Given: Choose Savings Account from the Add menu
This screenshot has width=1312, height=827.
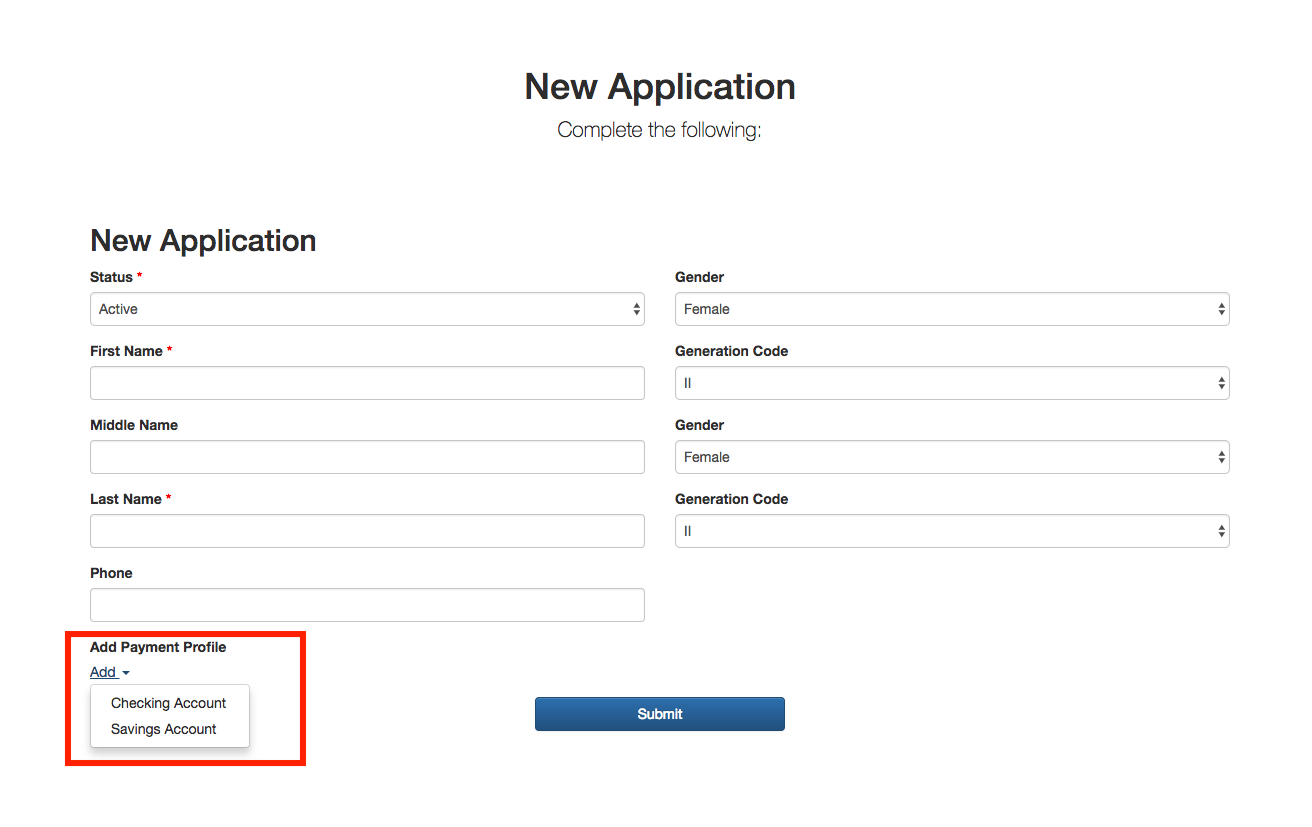Looking at the screenshot, I should [x=164, y=729].
